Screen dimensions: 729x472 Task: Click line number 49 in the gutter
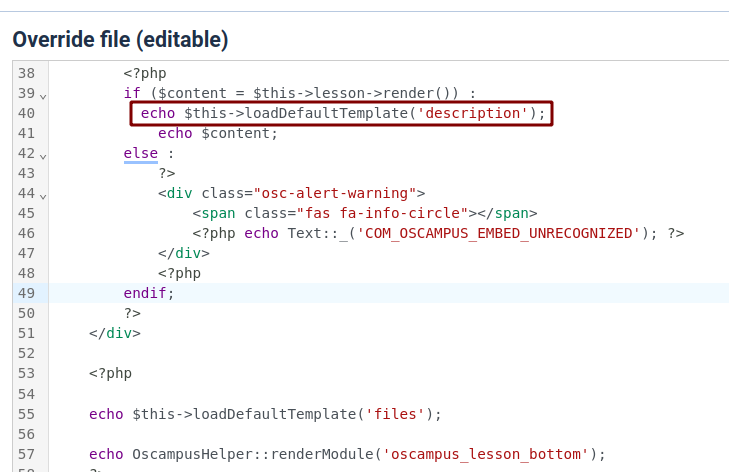[x=26, y=293]
